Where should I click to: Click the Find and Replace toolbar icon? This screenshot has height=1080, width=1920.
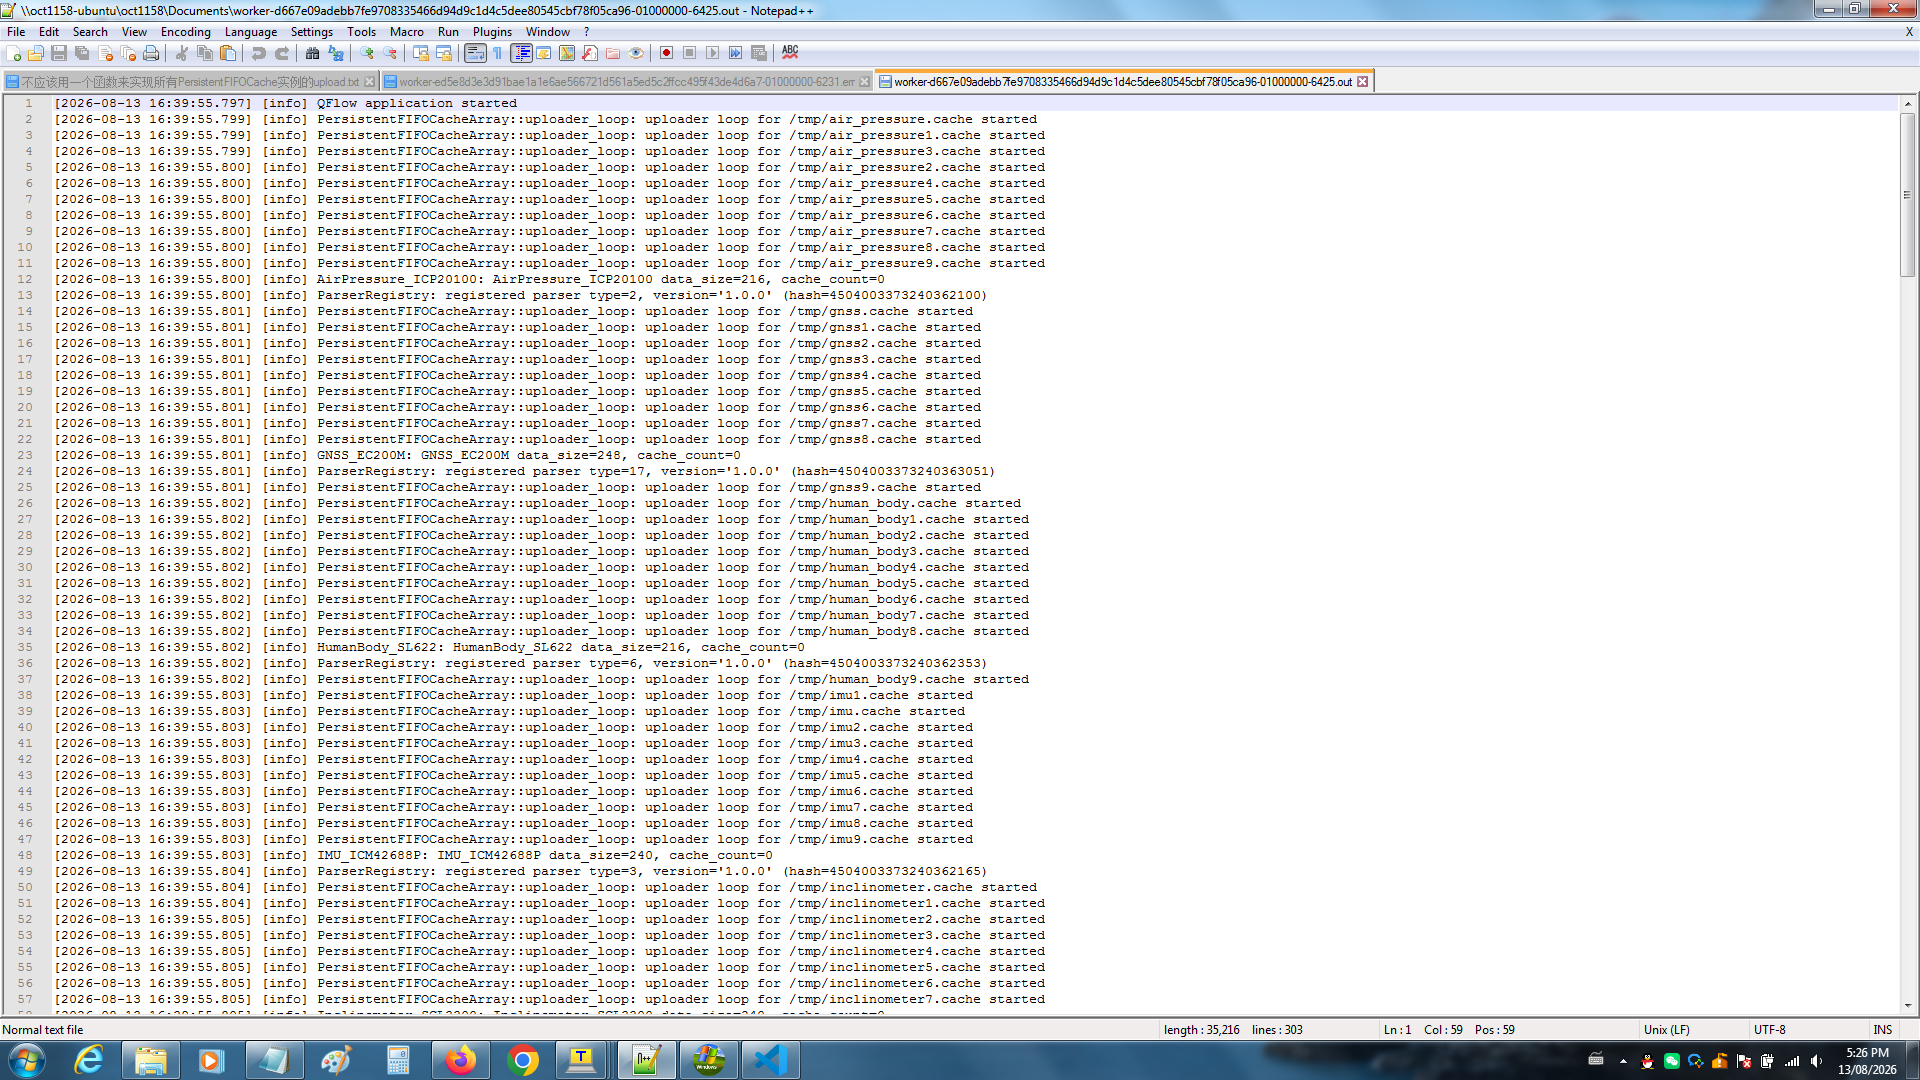336,53
